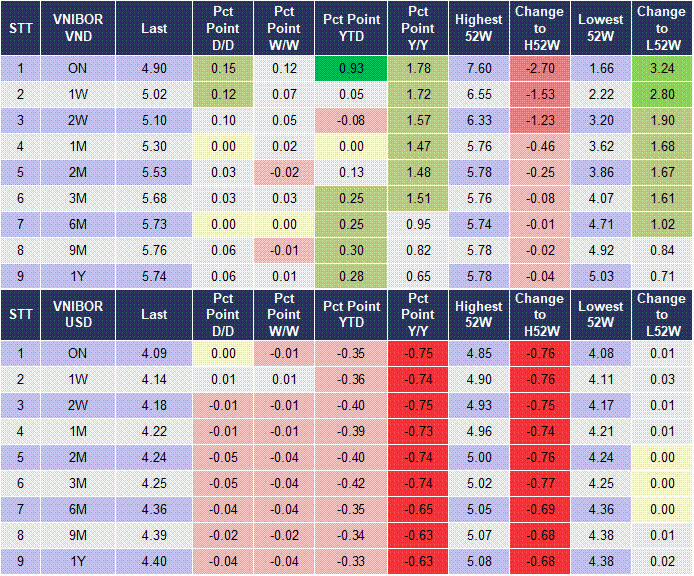Select the VND 2W YTD value -0.08
Screen dimensions: 694x576
[x=351, y=120]
